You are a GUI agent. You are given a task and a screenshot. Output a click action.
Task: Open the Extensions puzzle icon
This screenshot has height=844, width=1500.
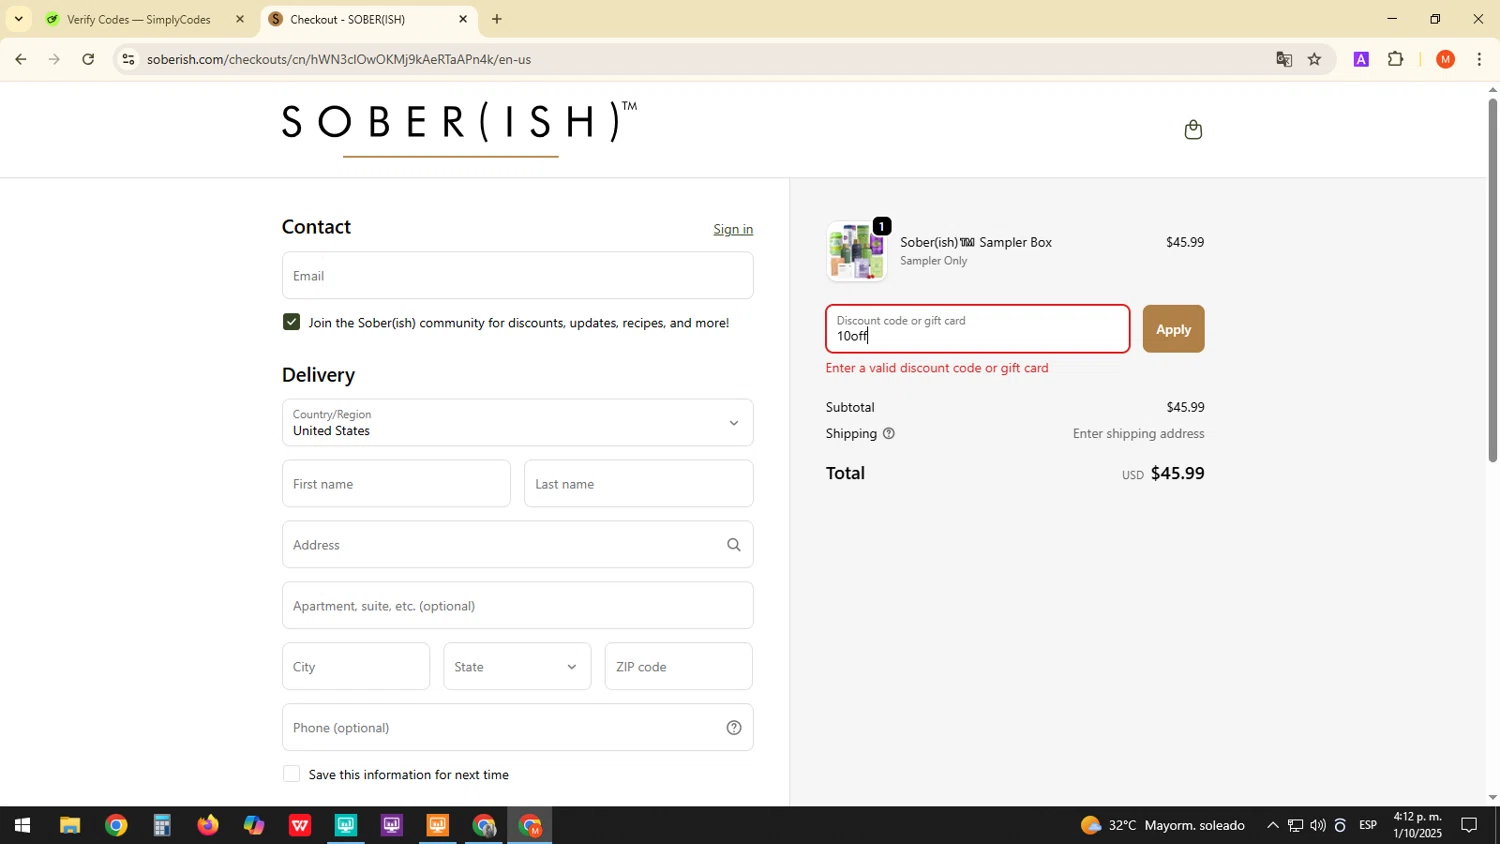click(x=1396, y=59)
